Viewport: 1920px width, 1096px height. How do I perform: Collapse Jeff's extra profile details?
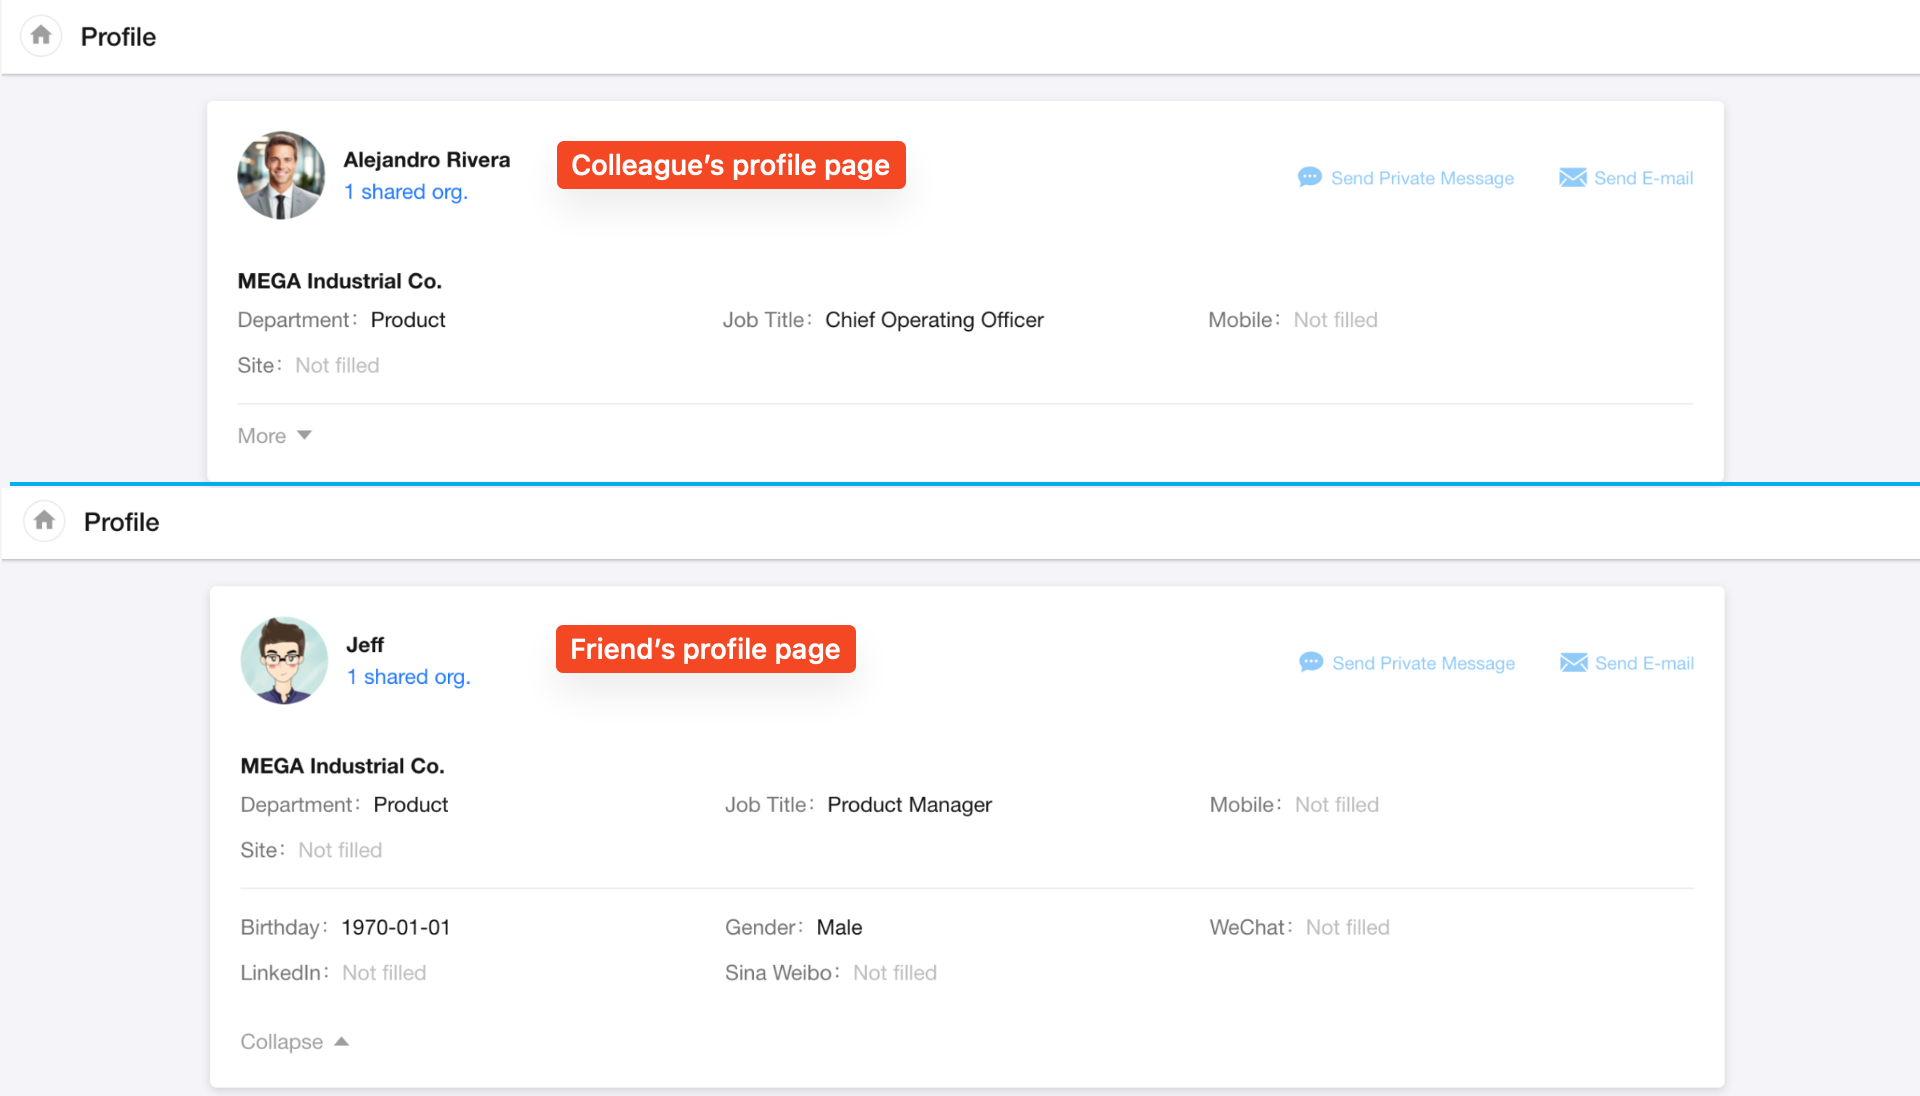pyautogui.click(x=282, y=1042)
